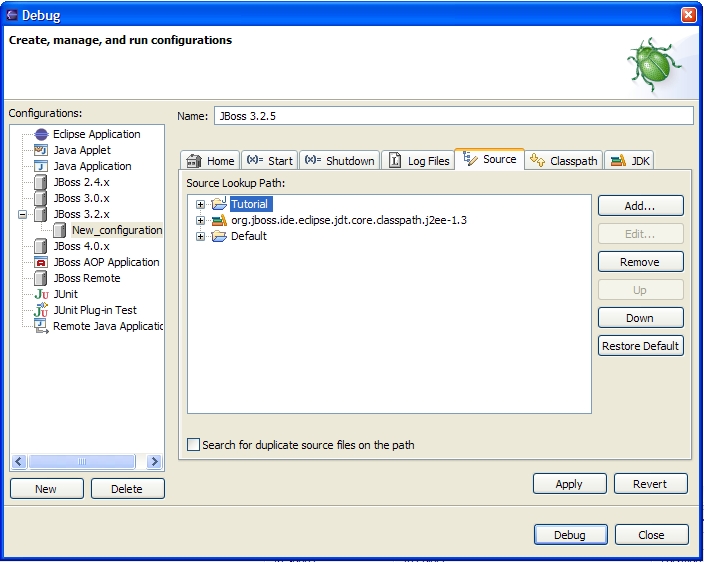Click the Close button at bottom
This screenshot has width=704, height=562.
point(651,535)
